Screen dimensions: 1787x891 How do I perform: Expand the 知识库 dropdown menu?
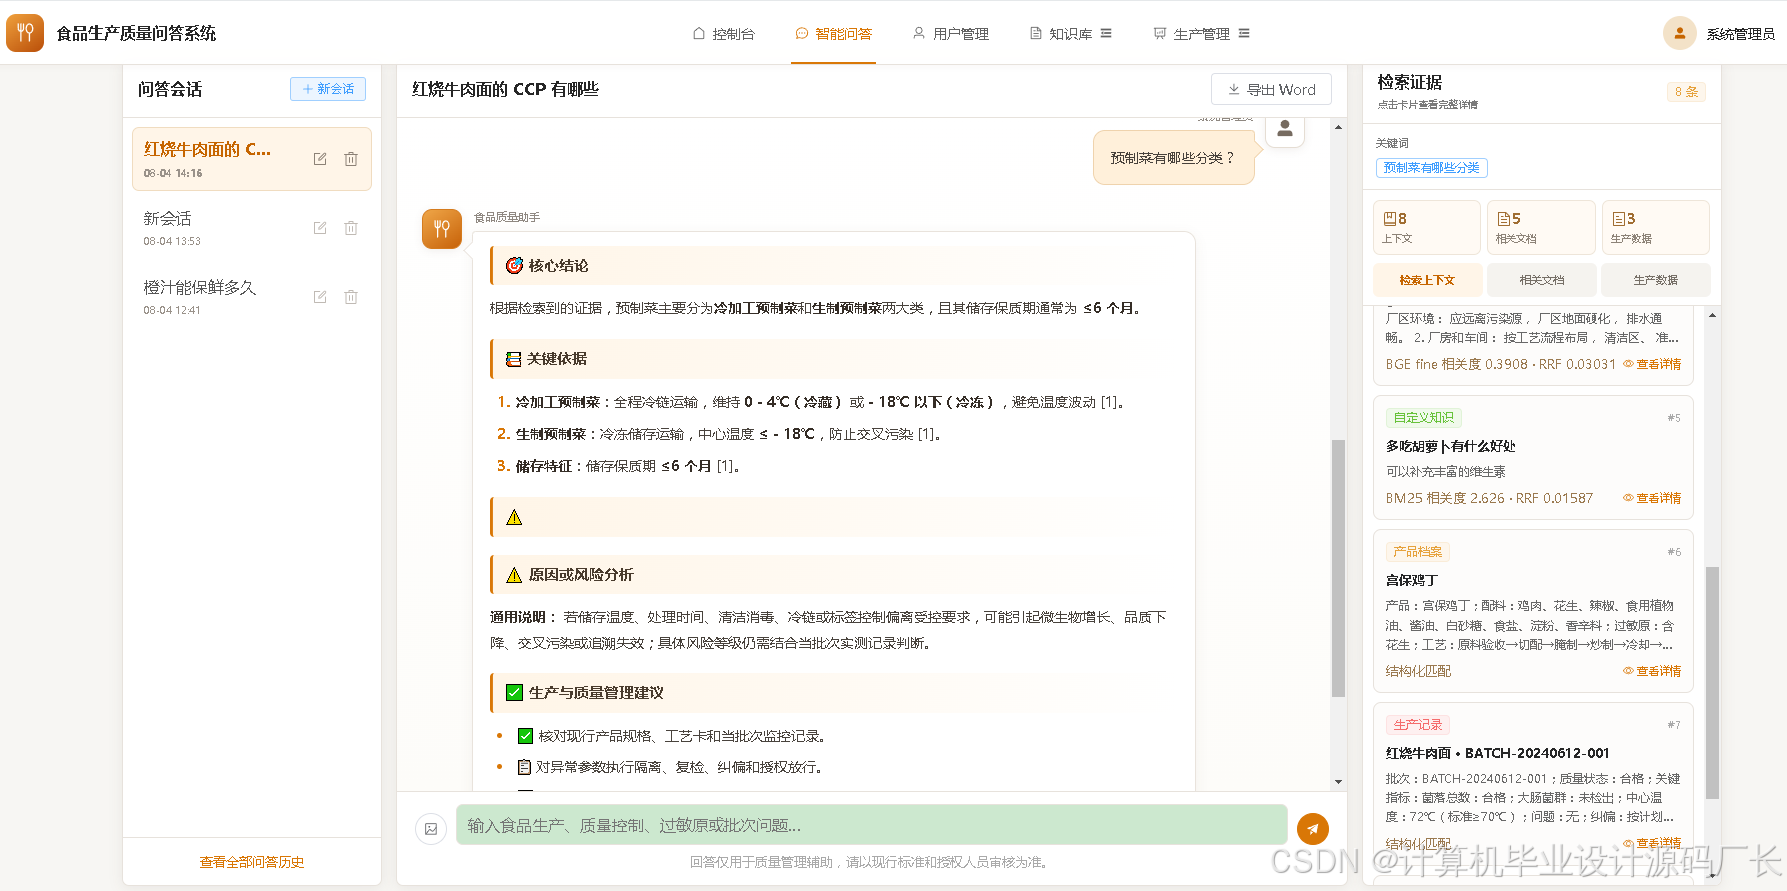1070,34
